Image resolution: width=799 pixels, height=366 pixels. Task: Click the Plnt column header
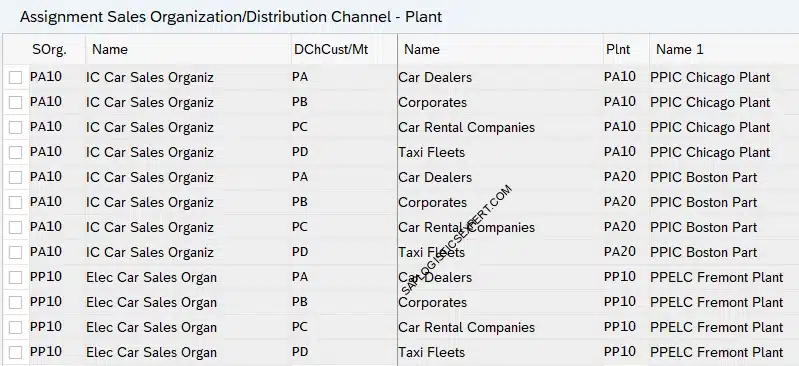(x=618, y=49)
